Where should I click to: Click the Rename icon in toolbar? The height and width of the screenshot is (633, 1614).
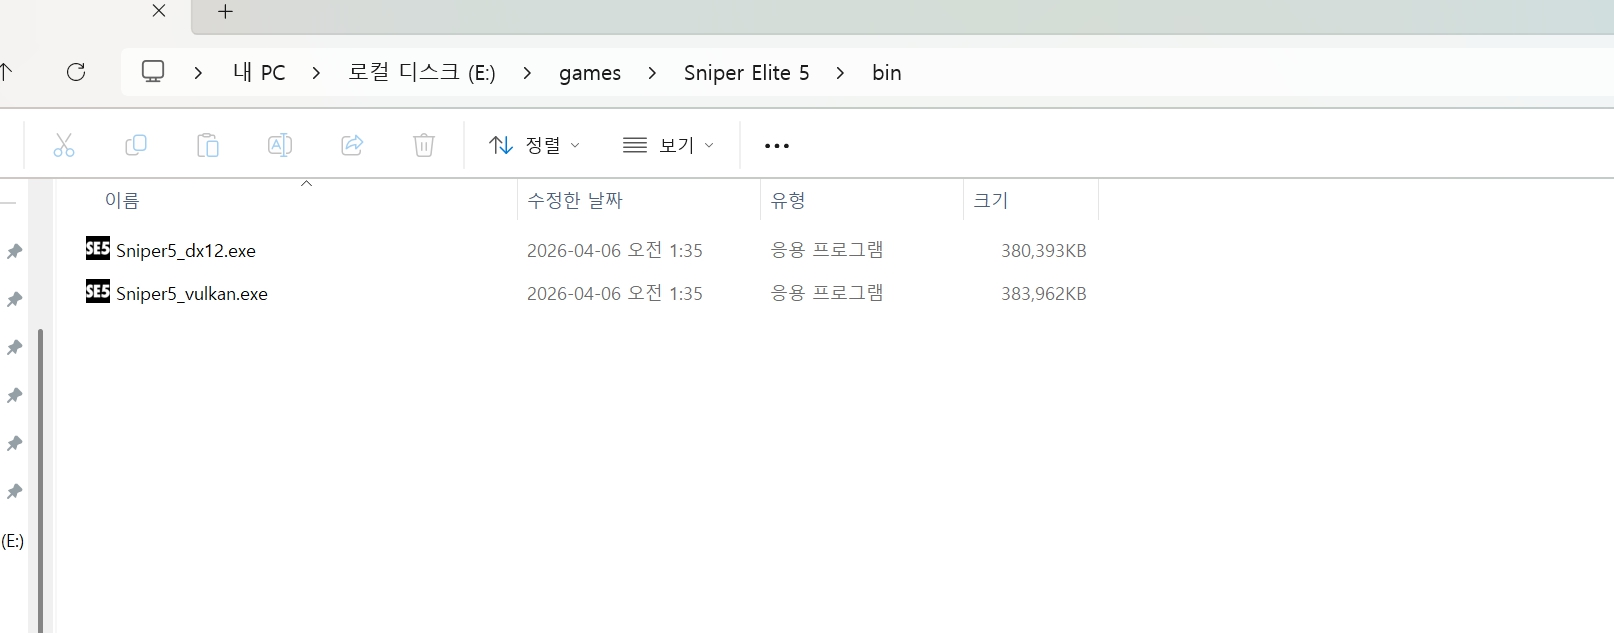[x=280, y=146]
